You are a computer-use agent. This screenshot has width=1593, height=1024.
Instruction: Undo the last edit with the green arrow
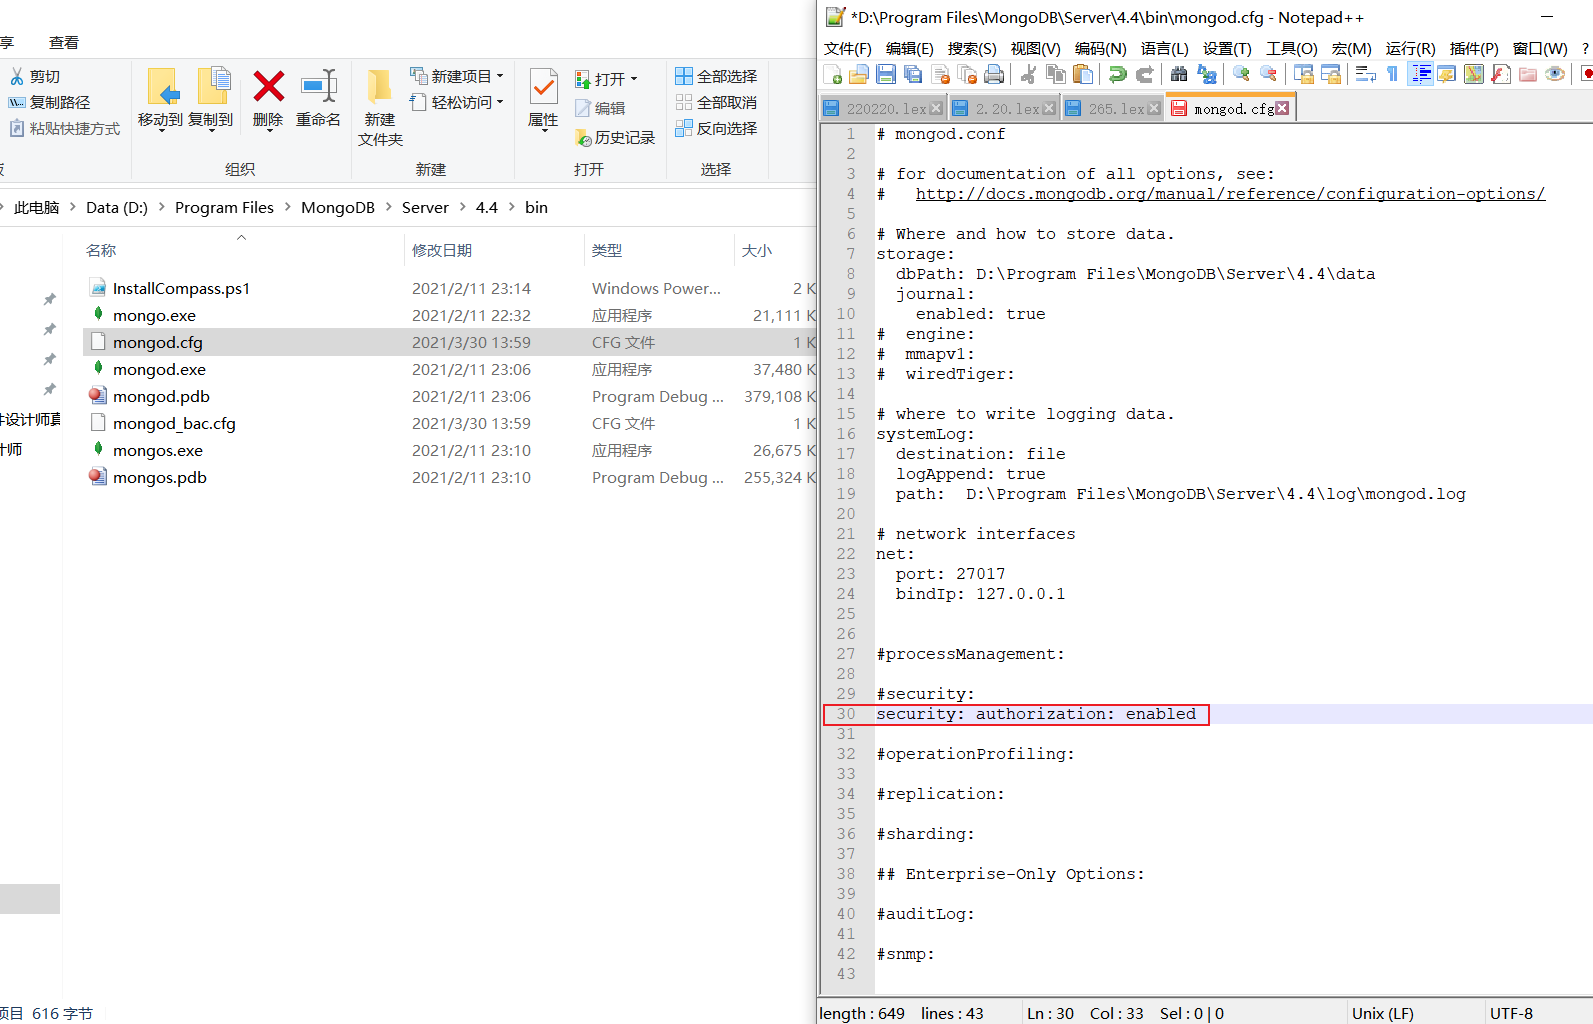coord(1117,74)
